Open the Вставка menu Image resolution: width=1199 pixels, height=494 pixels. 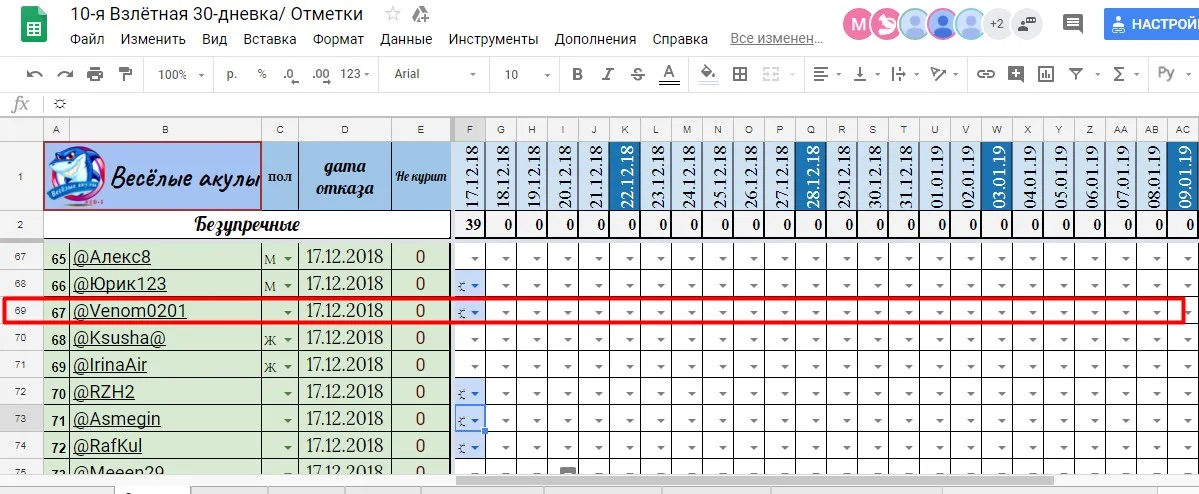click(x=270, y=39)
